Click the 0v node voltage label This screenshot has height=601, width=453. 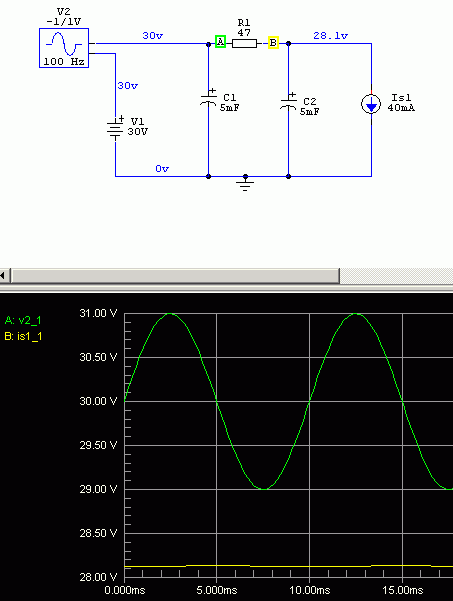(x=162, y=168)
